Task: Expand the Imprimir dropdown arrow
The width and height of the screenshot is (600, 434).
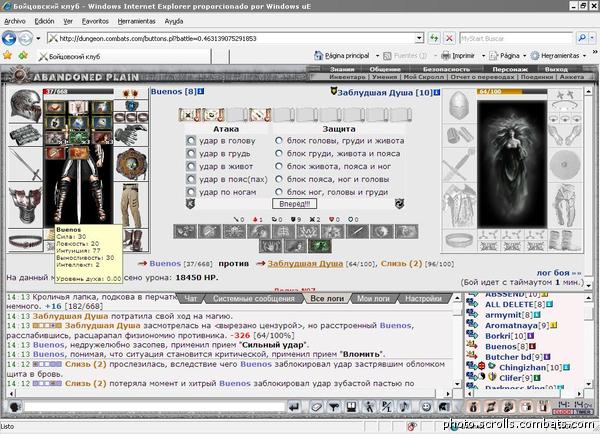Action: coord(483,56)
